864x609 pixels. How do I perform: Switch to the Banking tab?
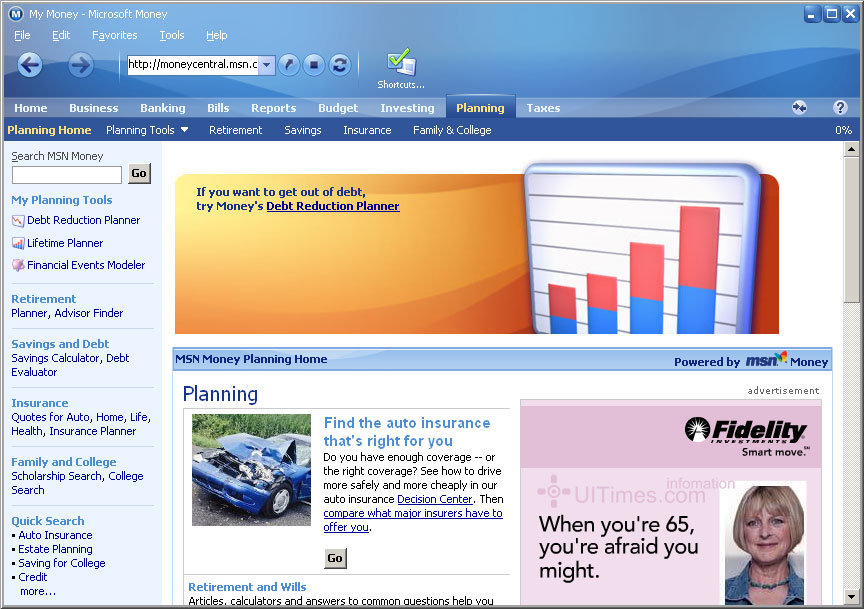click(x=163, y=108)
